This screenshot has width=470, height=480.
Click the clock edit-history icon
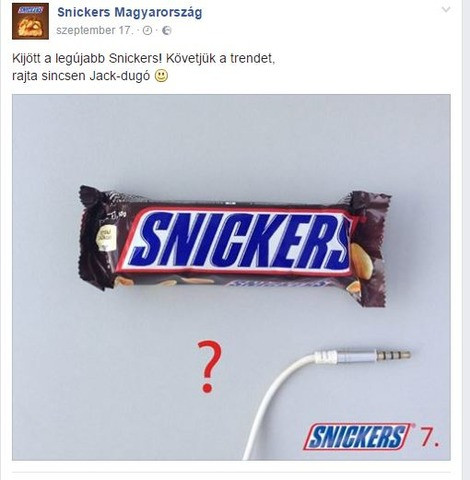pos(147,31)
